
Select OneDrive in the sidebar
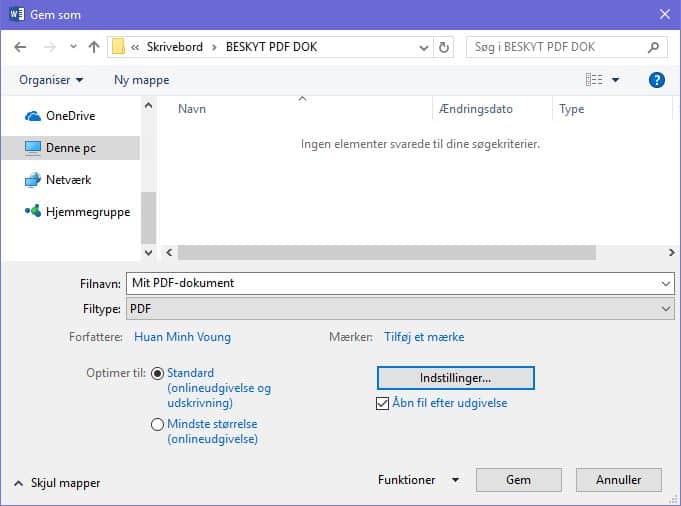tap(70, 116)
